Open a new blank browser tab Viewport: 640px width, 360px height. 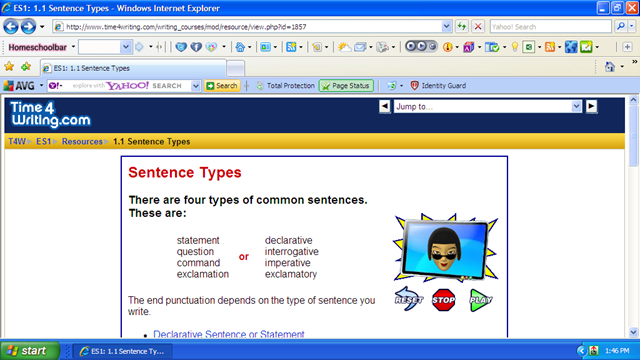click(x=236, y=69)
